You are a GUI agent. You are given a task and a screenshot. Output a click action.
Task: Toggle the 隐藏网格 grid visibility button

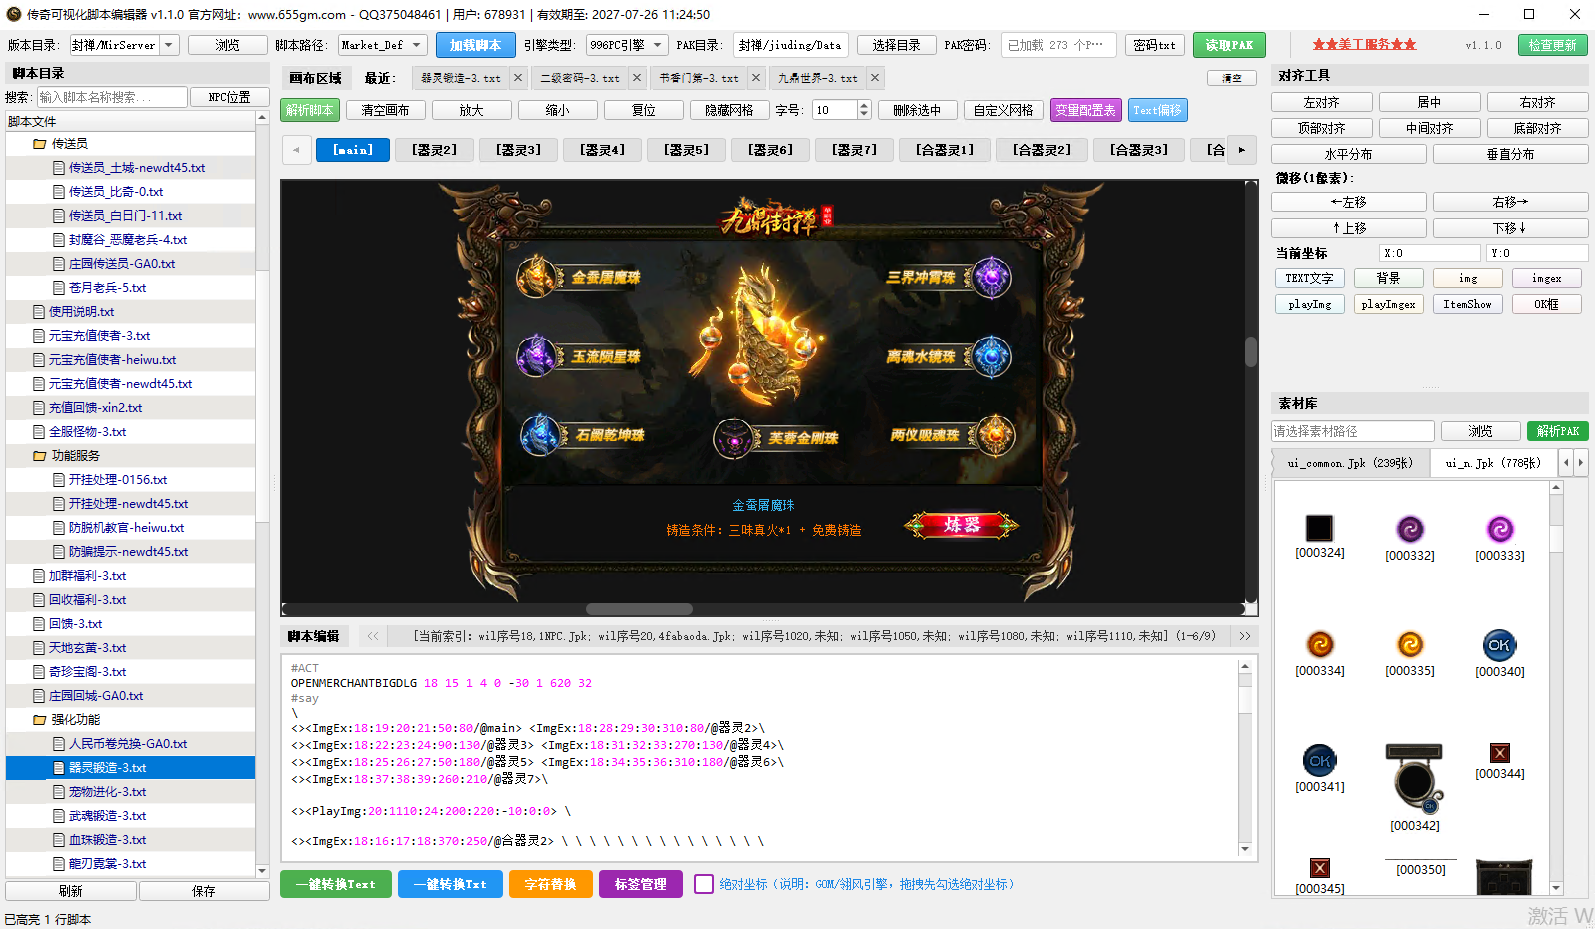729,110
